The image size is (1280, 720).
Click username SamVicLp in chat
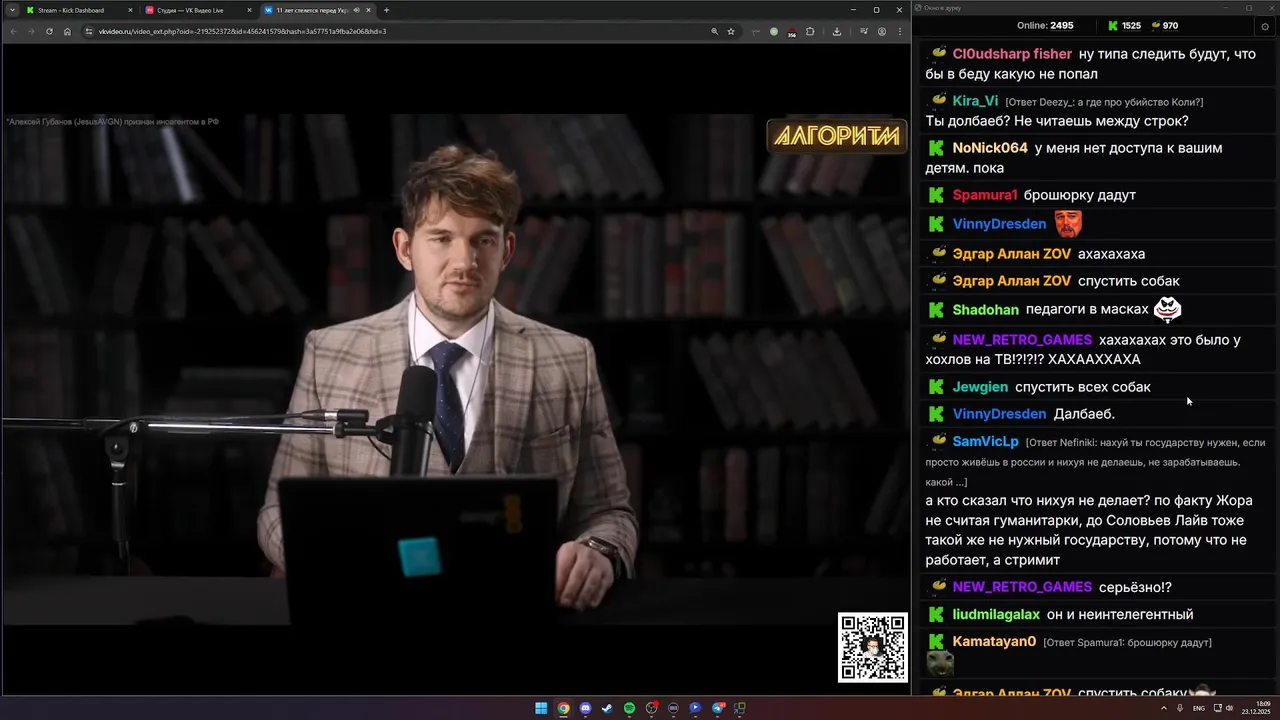pyautogui.click(x=986, y=441)
